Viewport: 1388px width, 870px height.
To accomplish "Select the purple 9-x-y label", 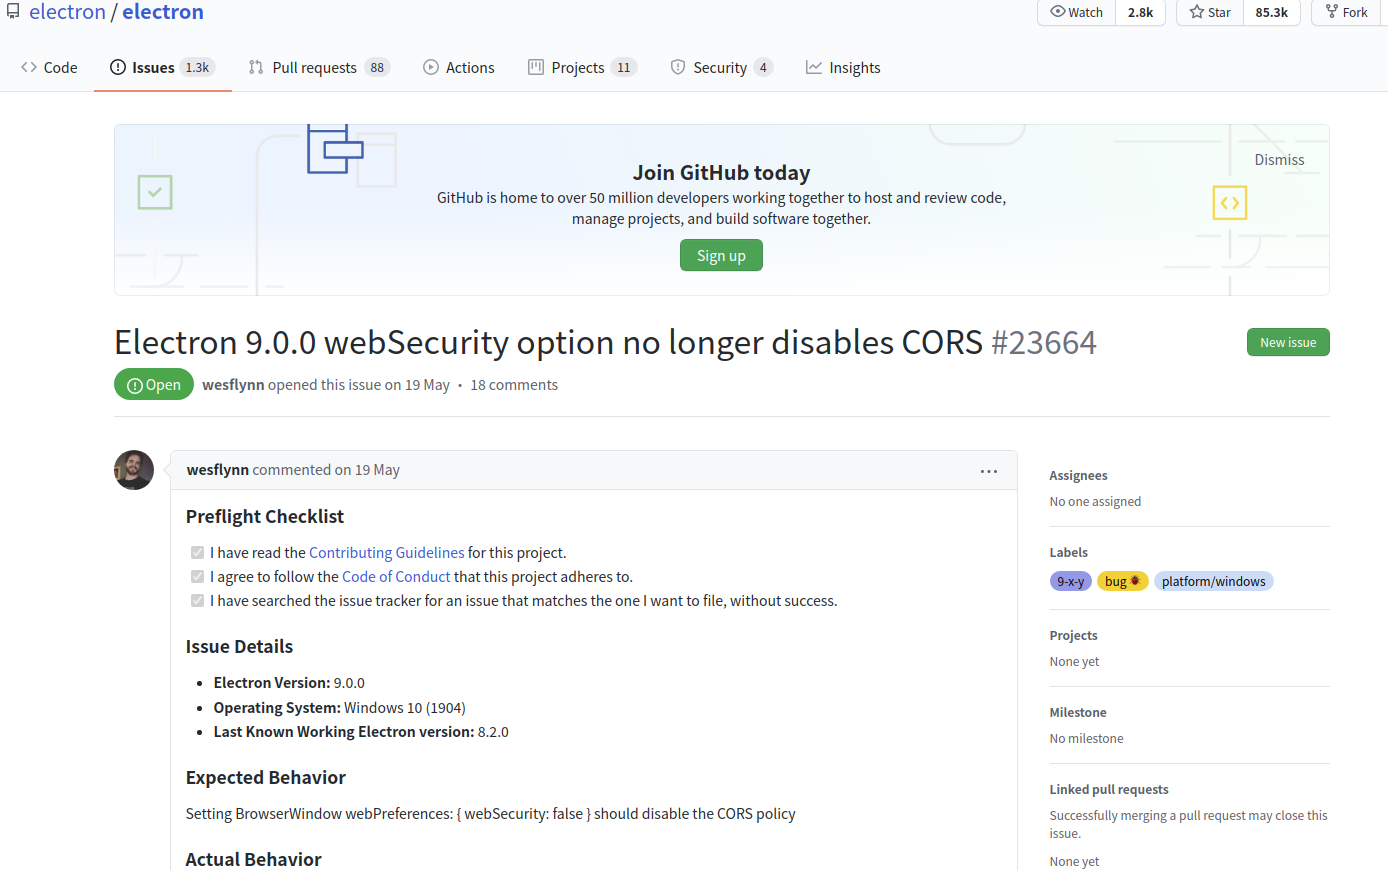I will click(1070, 582).
